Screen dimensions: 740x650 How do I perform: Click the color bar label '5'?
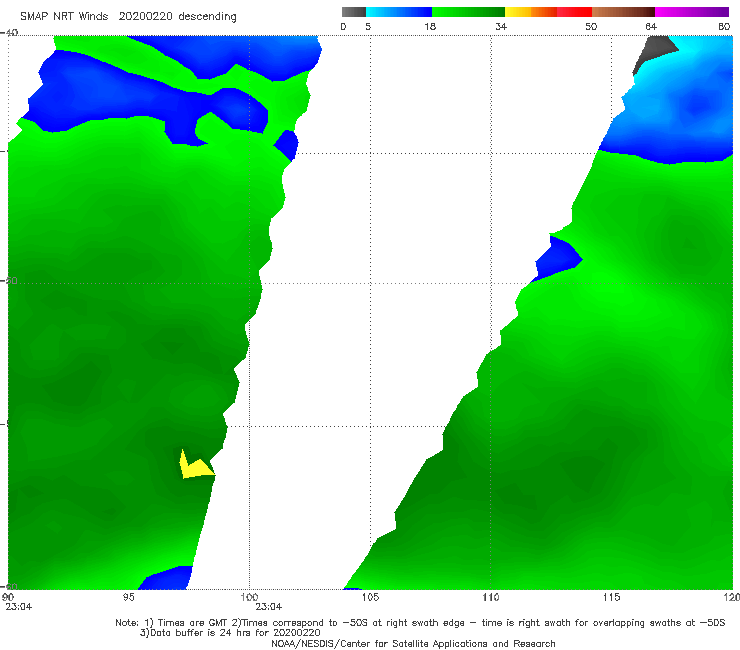pos(368,27)
